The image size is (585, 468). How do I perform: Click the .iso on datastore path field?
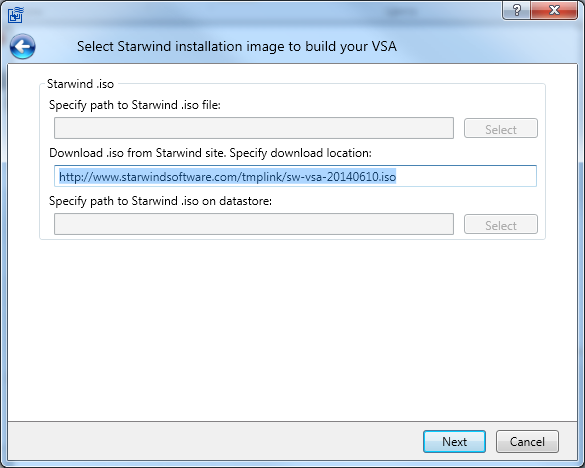click(x=254, y=224)
